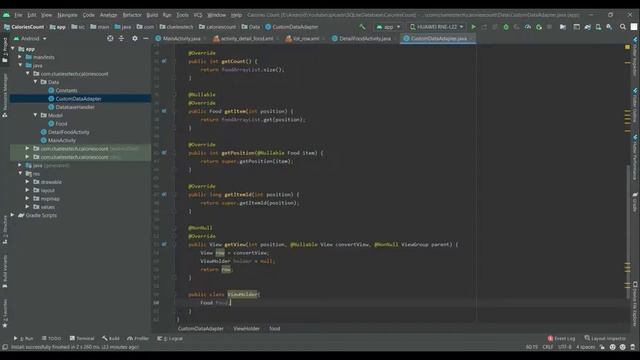640x360 pixels.
Task: Click the lock read-only status bar icon
Action: click(x=602, y=347)
